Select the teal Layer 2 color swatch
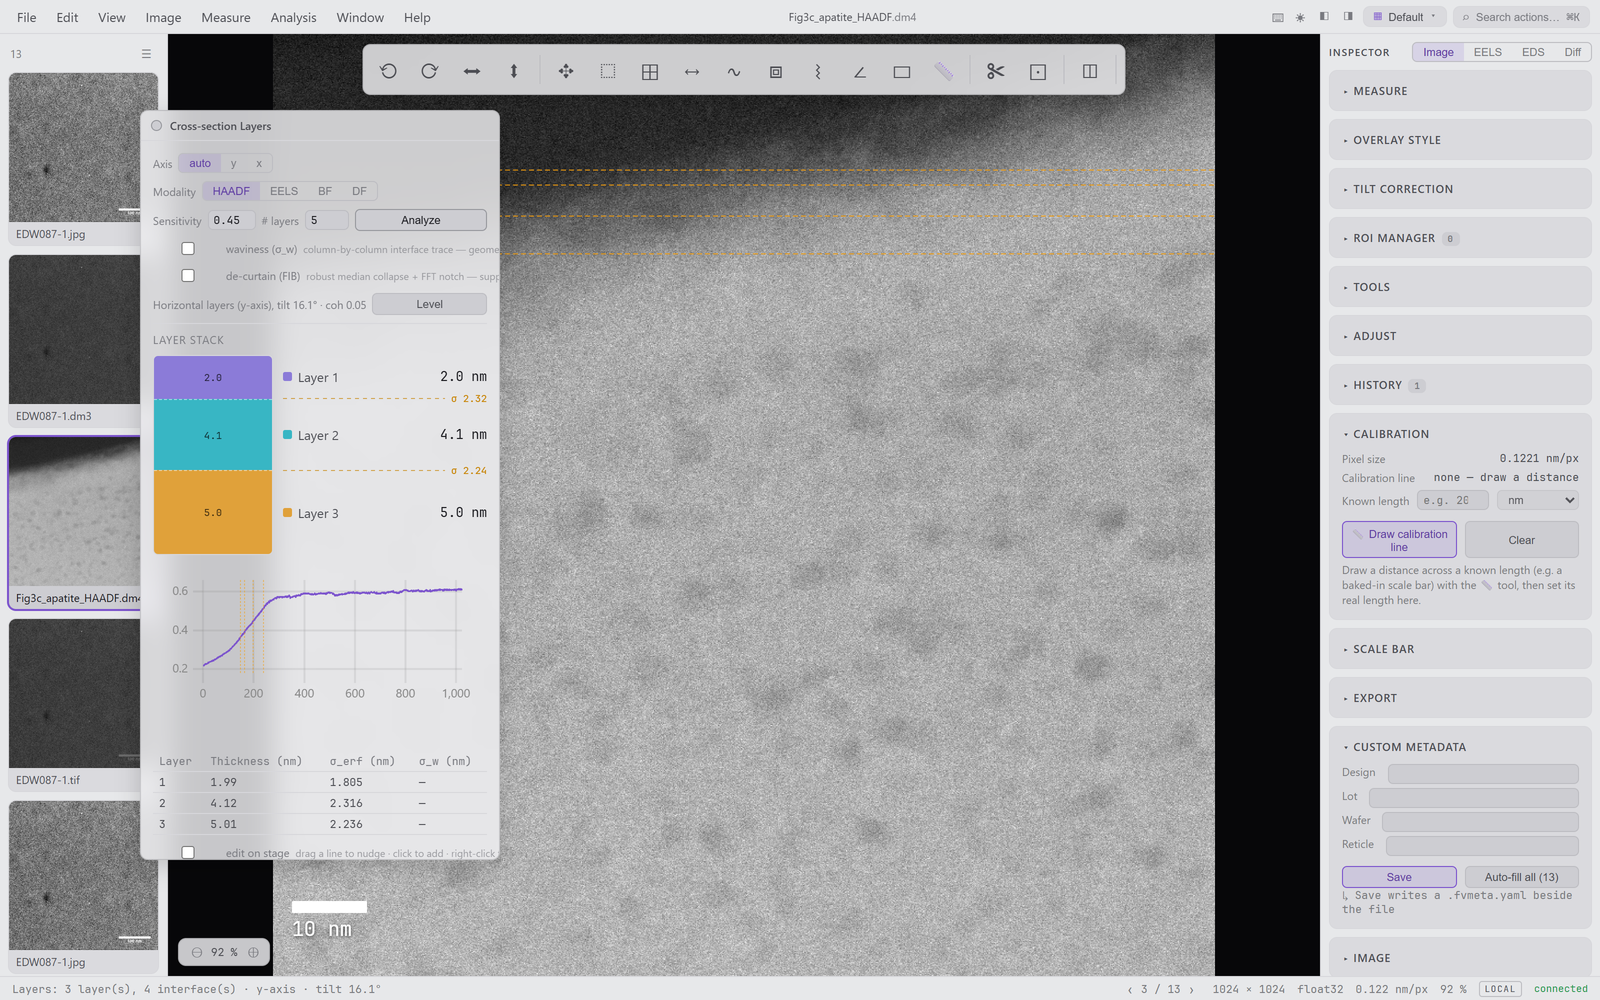This screenshot has height=1000, width=1600. click(x=288, y=435)
